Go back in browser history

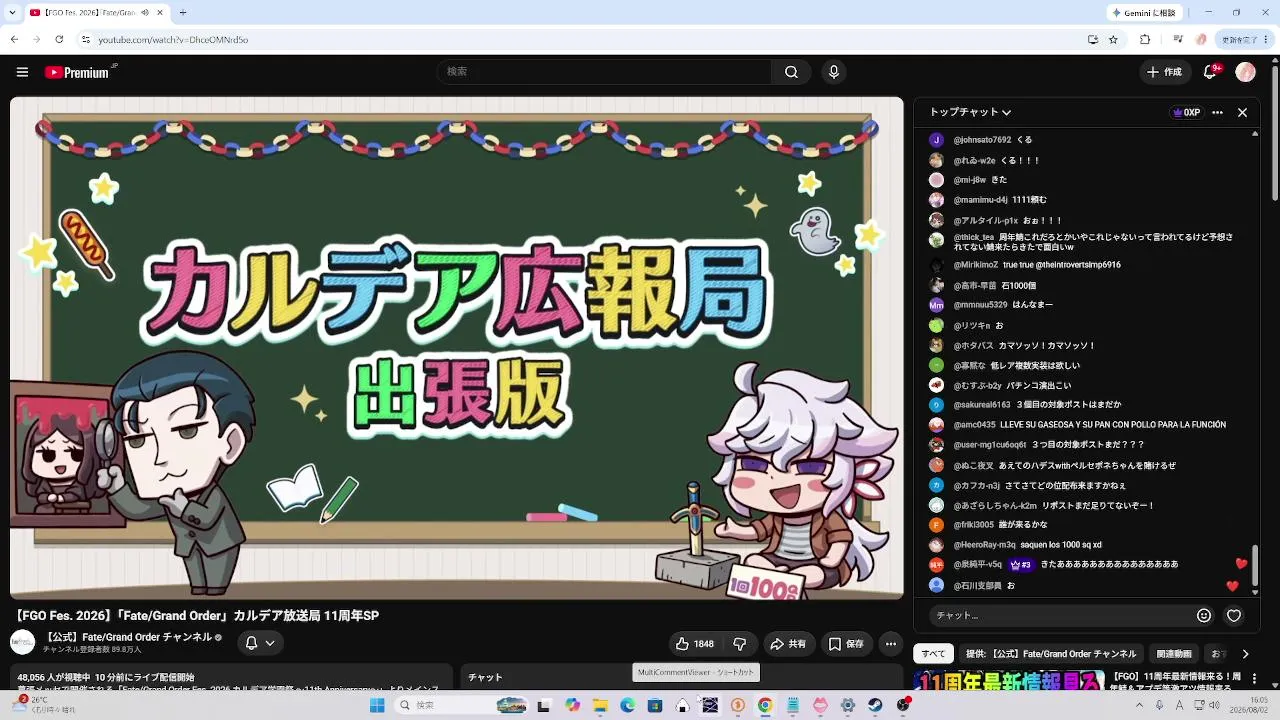pyautogui.click(x=14, y=40)
